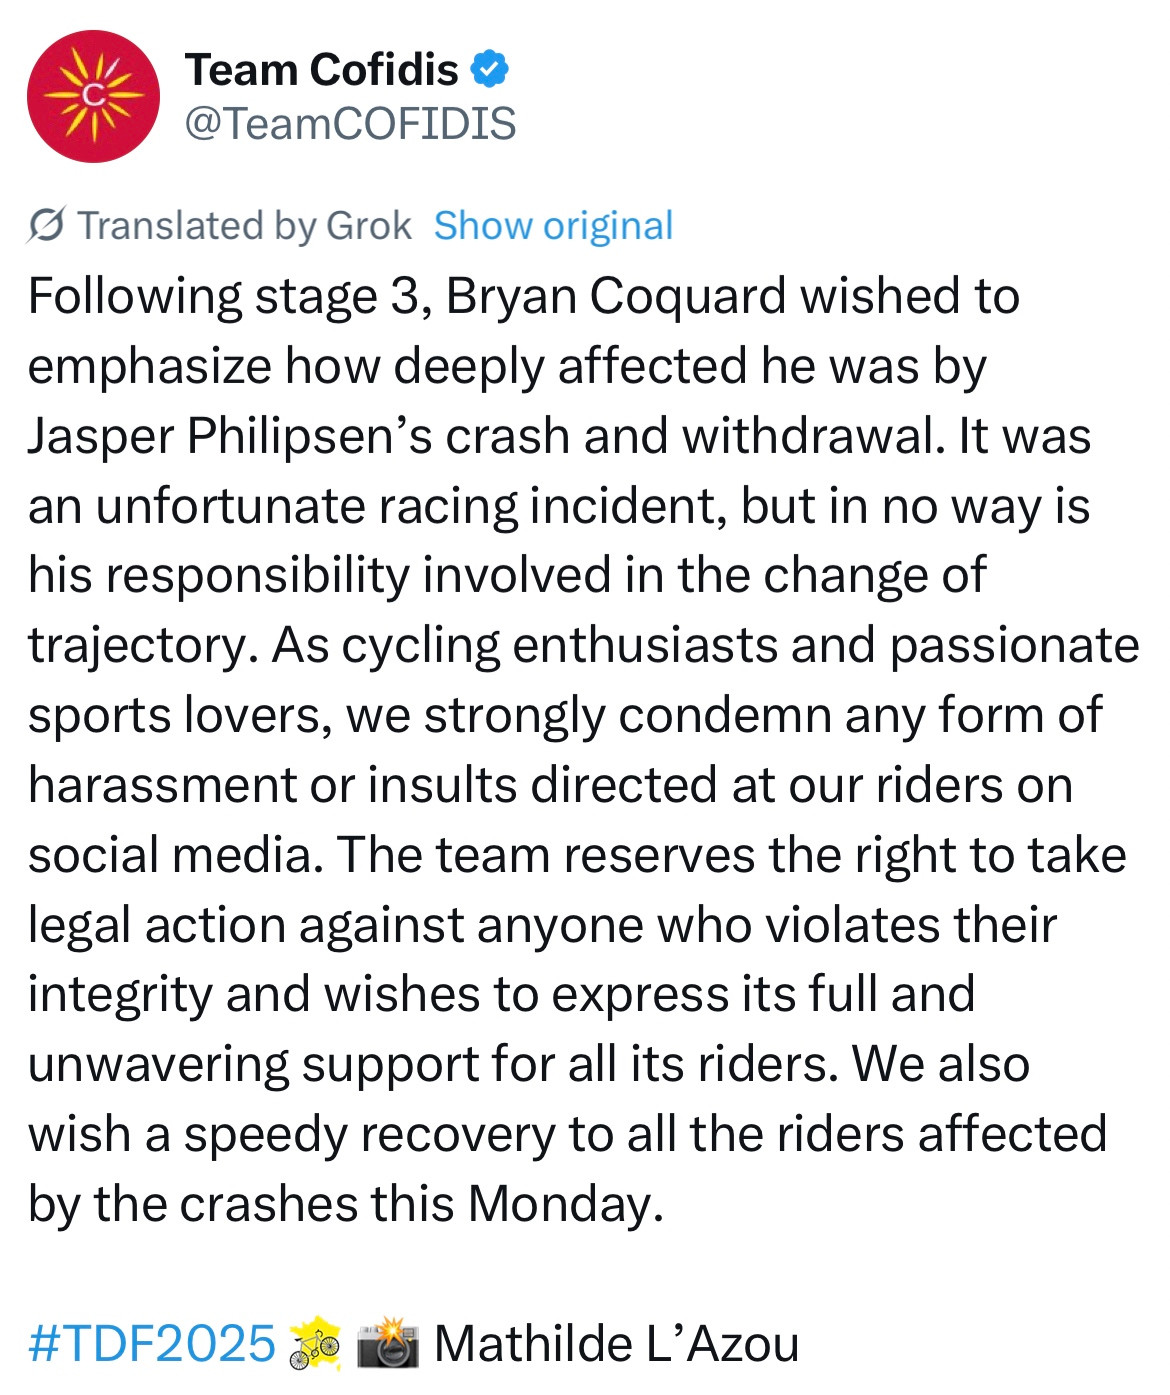
Task: Click the 'Translated by Grok' label
Action: pos(245,226)
